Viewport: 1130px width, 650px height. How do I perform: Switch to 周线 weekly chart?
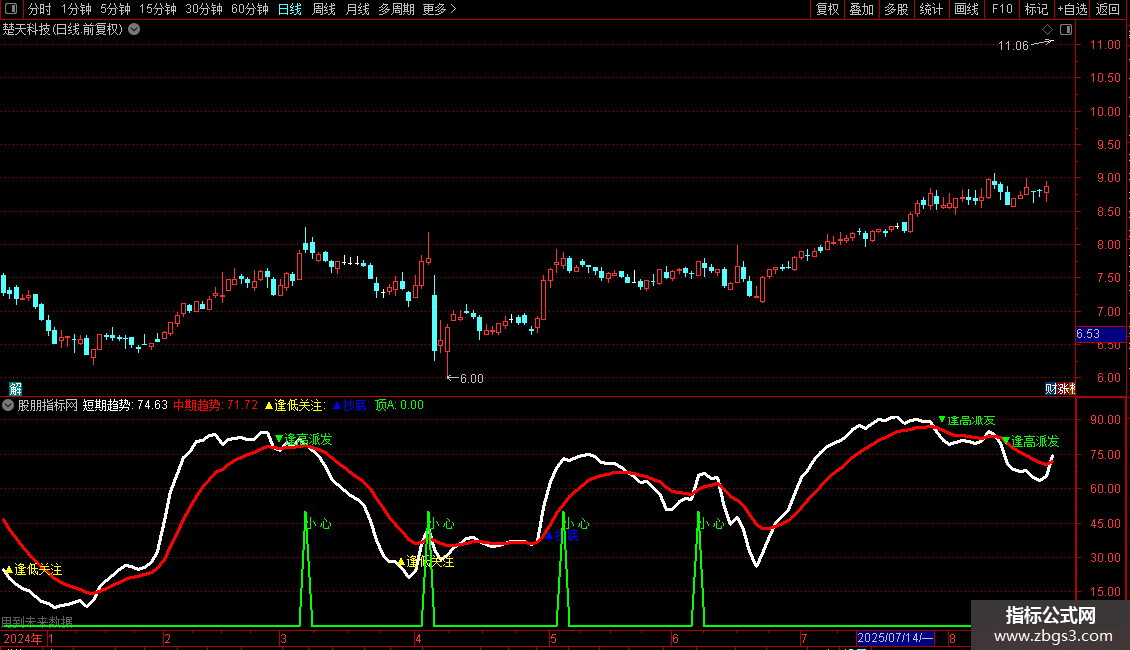(324, 9)
